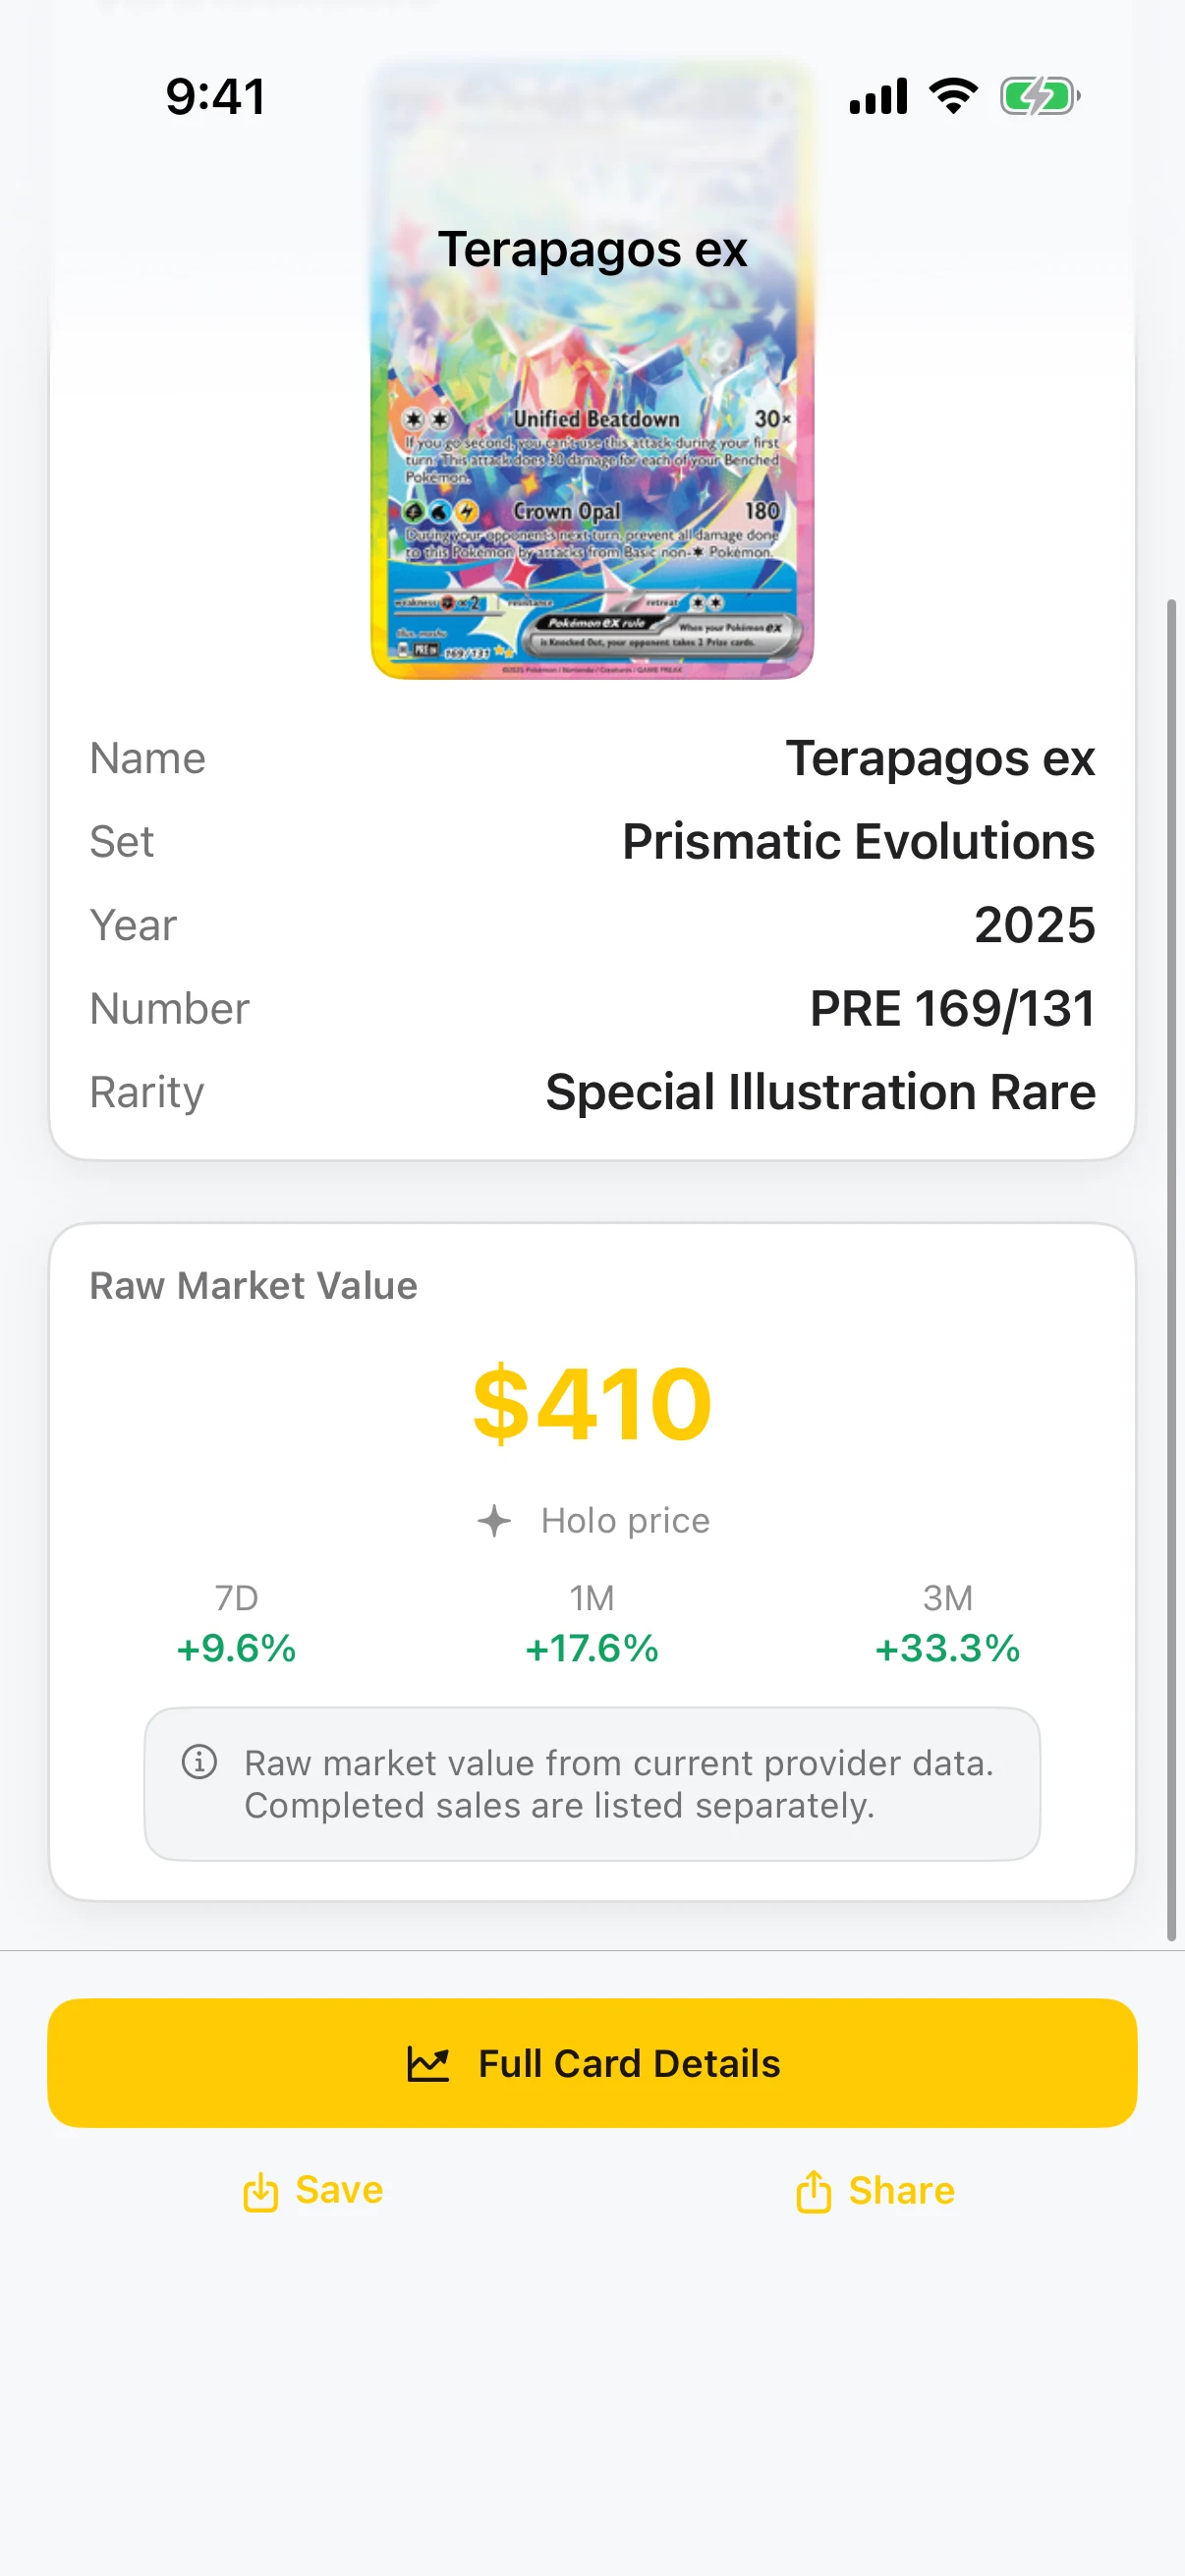The image size is (1185, 2576).
Task: Tap the 7D +9.6% change
Action: (x=236, y=1623)
